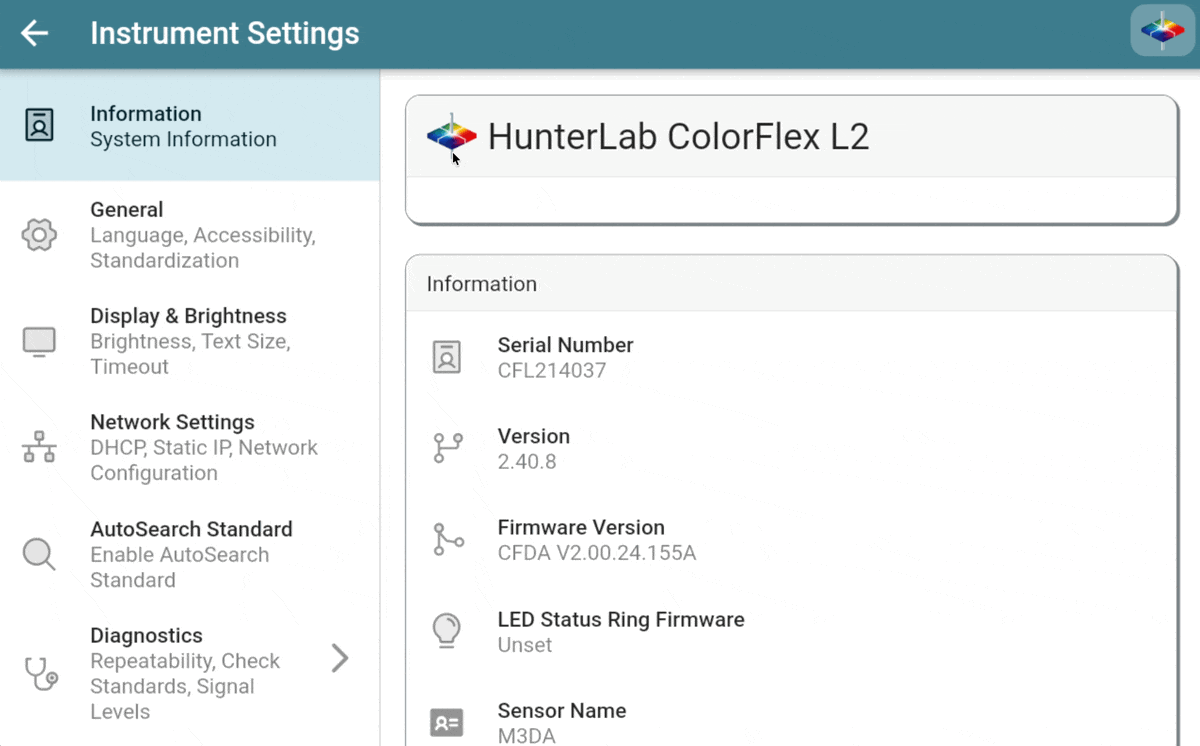Click the HunterLab logo button top-right
Screen dimensions: 1200x746
(x=1162, y=31)
